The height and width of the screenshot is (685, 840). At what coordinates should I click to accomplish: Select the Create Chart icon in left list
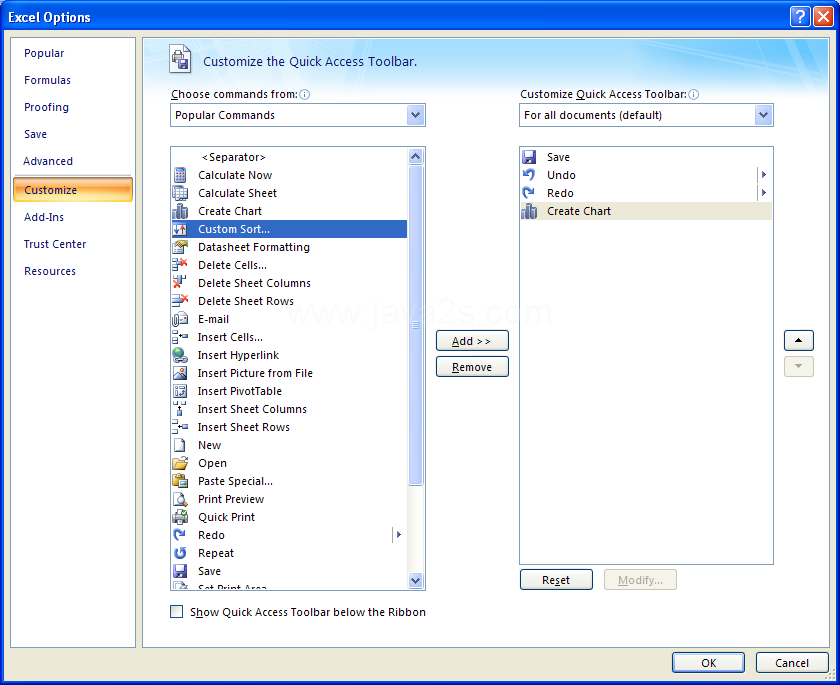(180, 211)
